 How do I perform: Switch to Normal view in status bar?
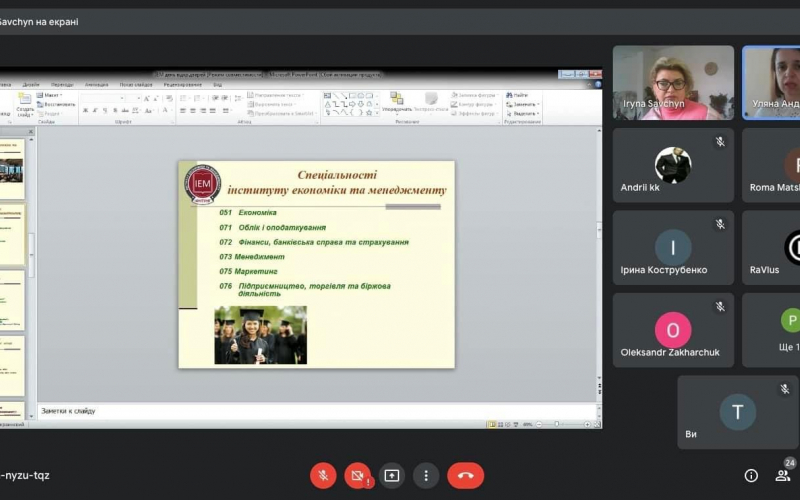pos(492,424)
